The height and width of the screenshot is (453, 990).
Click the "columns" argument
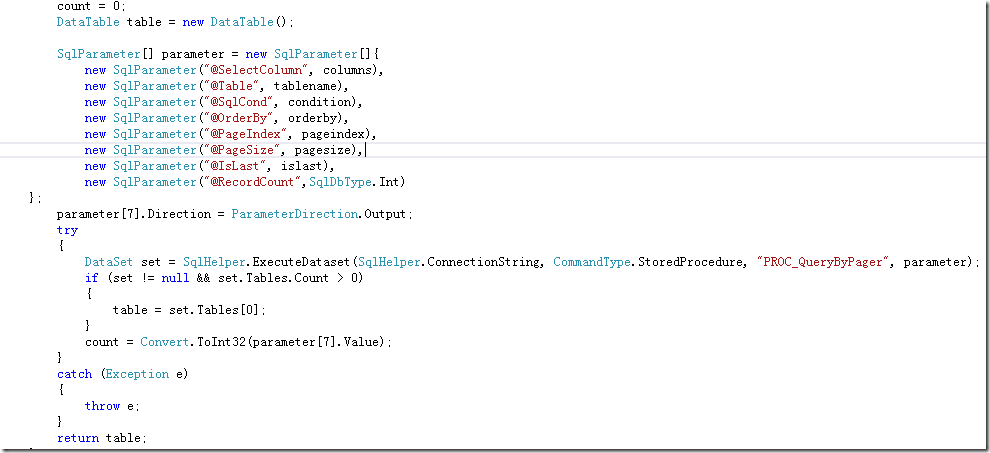pyautogui.click(x=347, y=70)
